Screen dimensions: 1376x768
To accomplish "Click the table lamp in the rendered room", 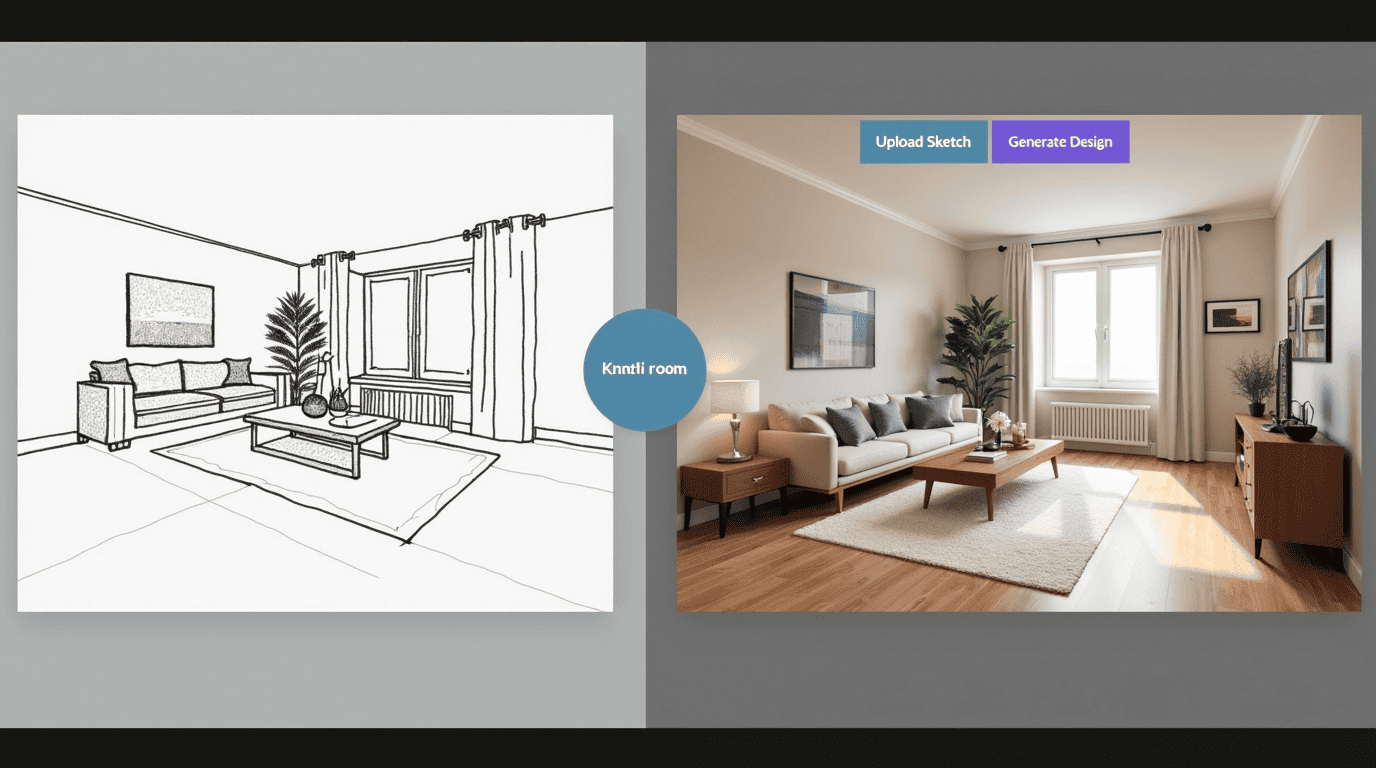I will click(x=734, y=410).
